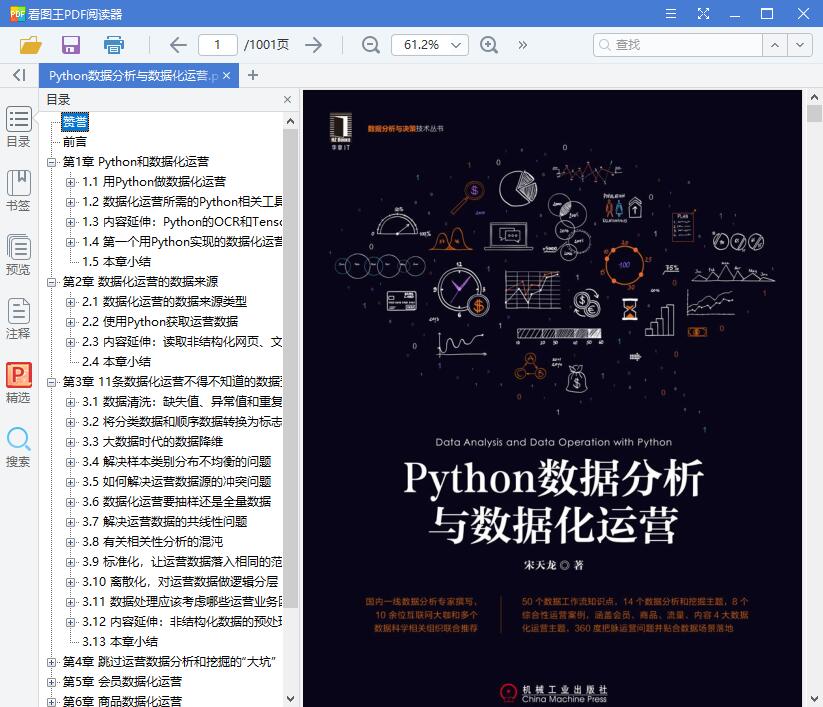Close the 目录 outline panel
Viewport: 823px width, 707px height.
(x=287, y=99)
